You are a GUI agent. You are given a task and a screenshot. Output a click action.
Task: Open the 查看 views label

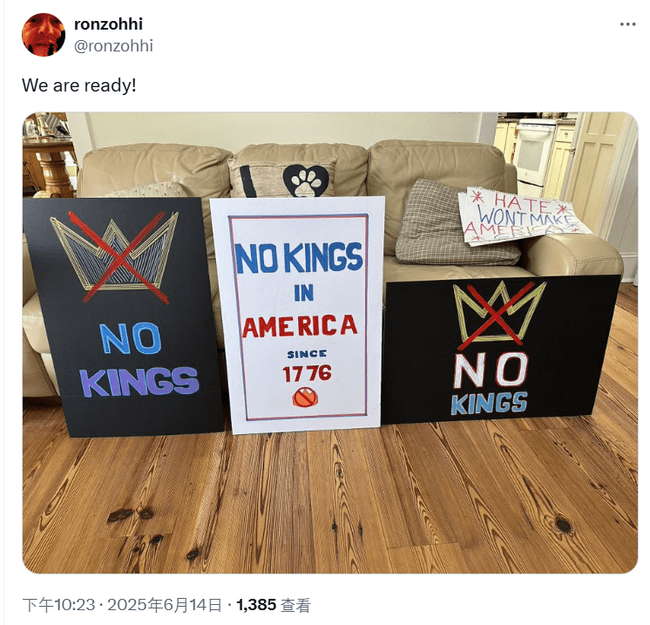(296, 605)
